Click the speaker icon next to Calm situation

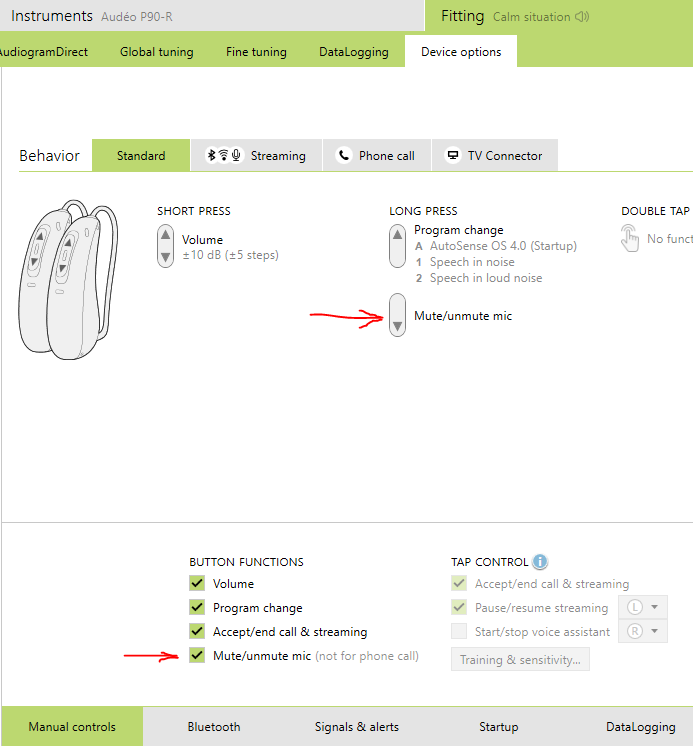(x=582, y=17)
